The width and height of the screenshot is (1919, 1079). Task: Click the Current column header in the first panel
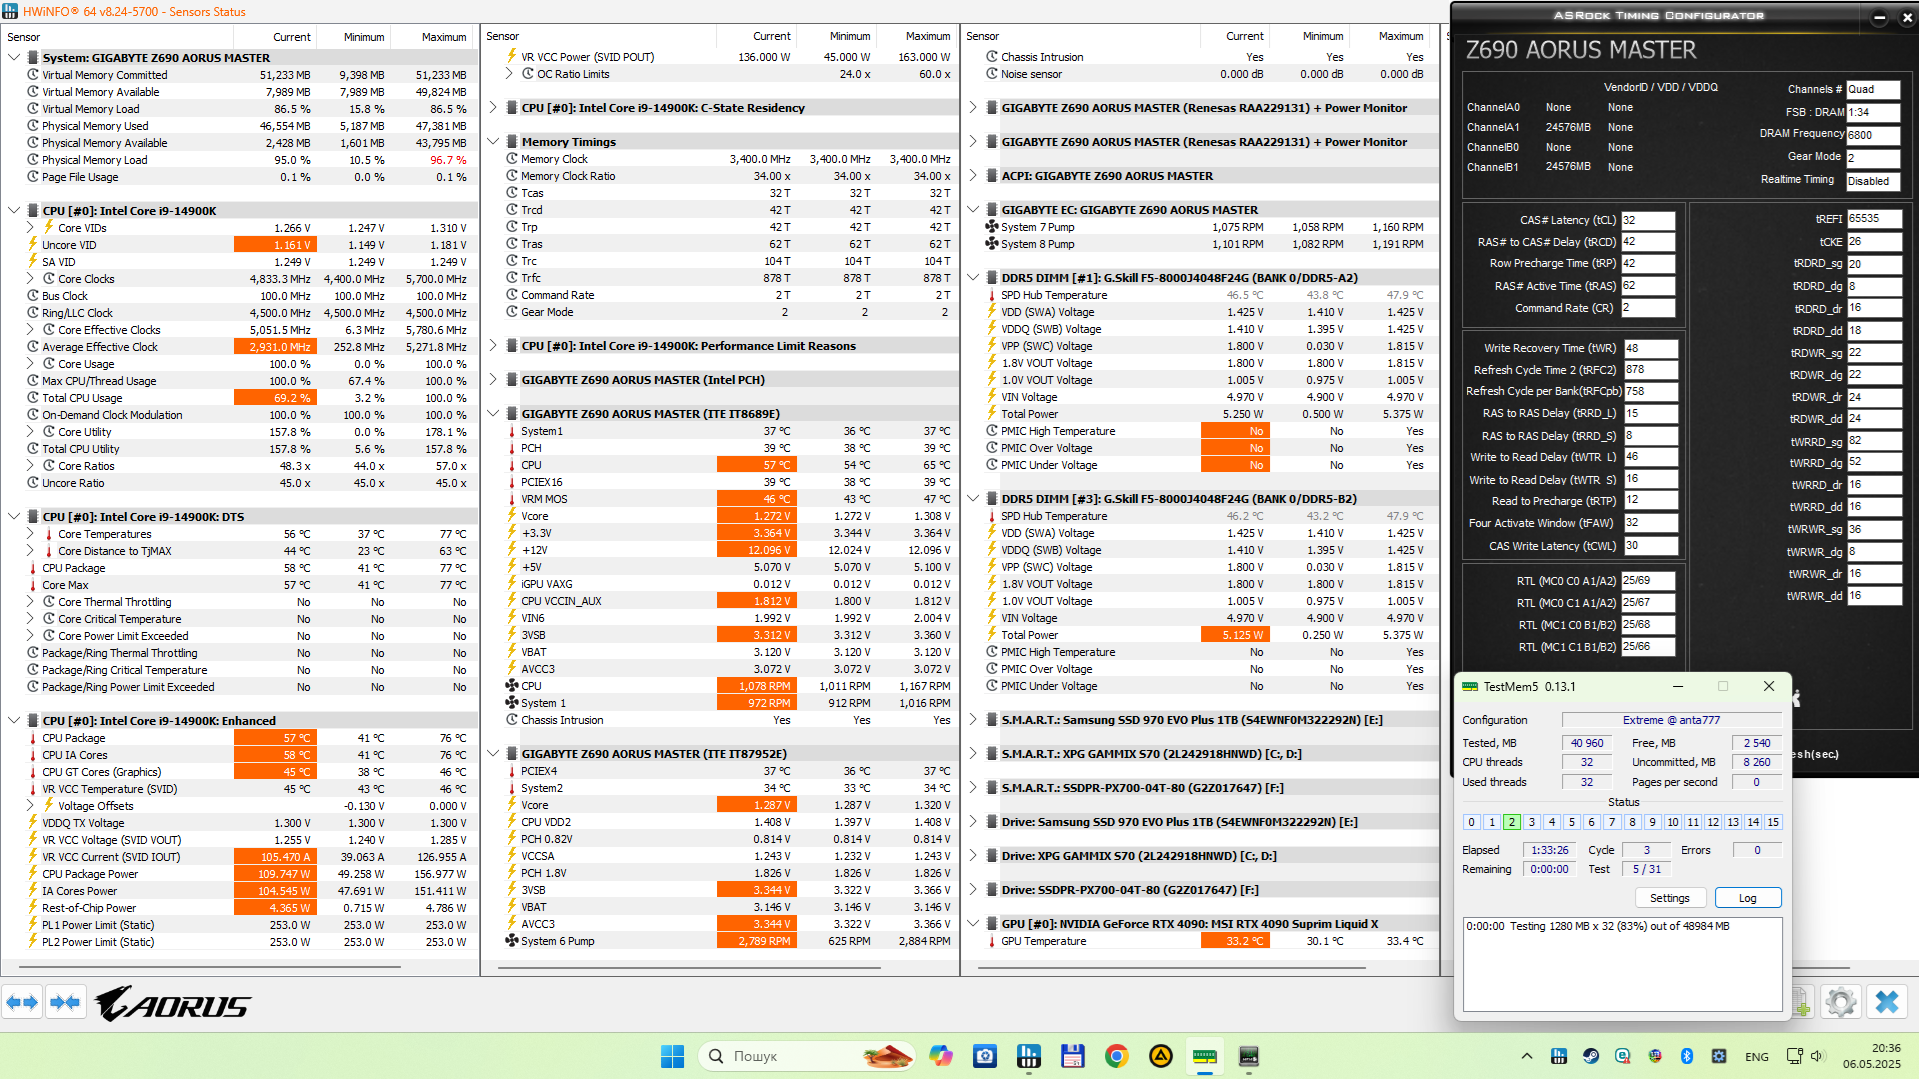(292, 37)
